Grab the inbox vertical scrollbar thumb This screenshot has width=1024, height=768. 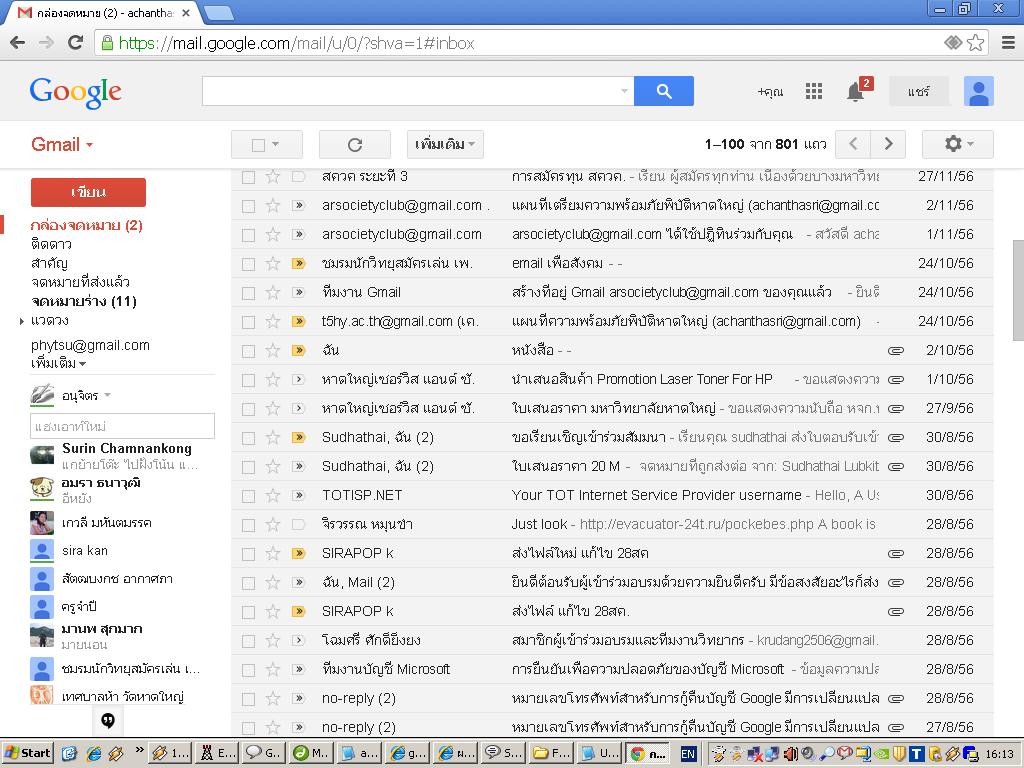point(1017,290)
